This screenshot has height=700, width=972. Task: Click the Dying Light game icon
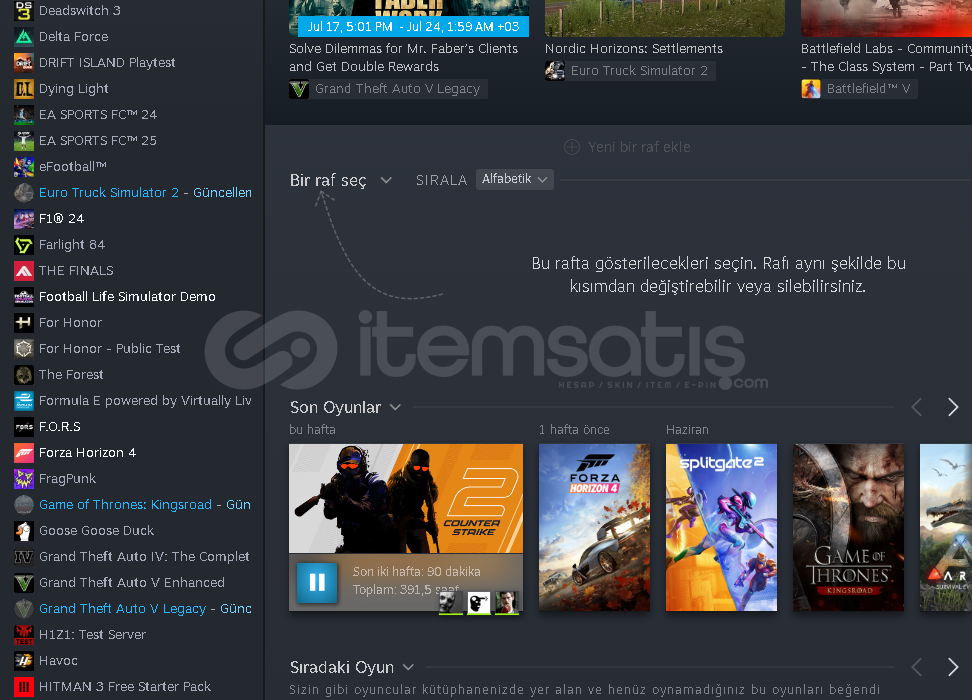click(24, 89)
